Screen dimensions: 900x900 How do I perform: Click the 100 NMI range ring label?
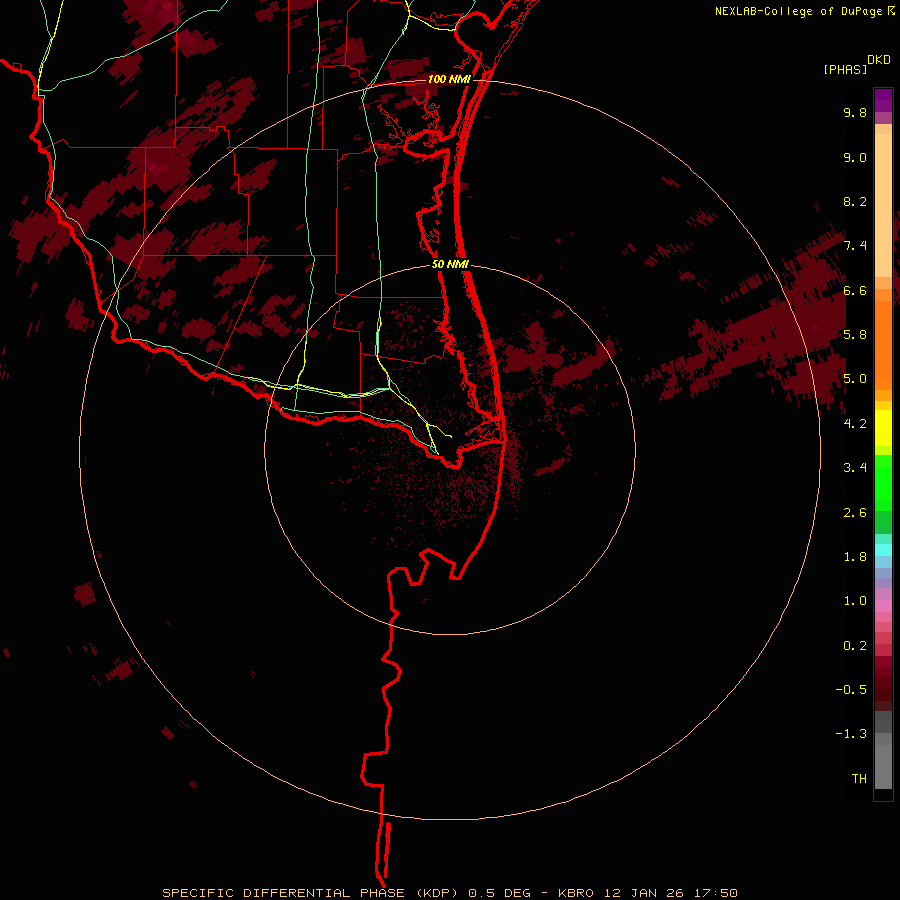(x=449, y=79)
